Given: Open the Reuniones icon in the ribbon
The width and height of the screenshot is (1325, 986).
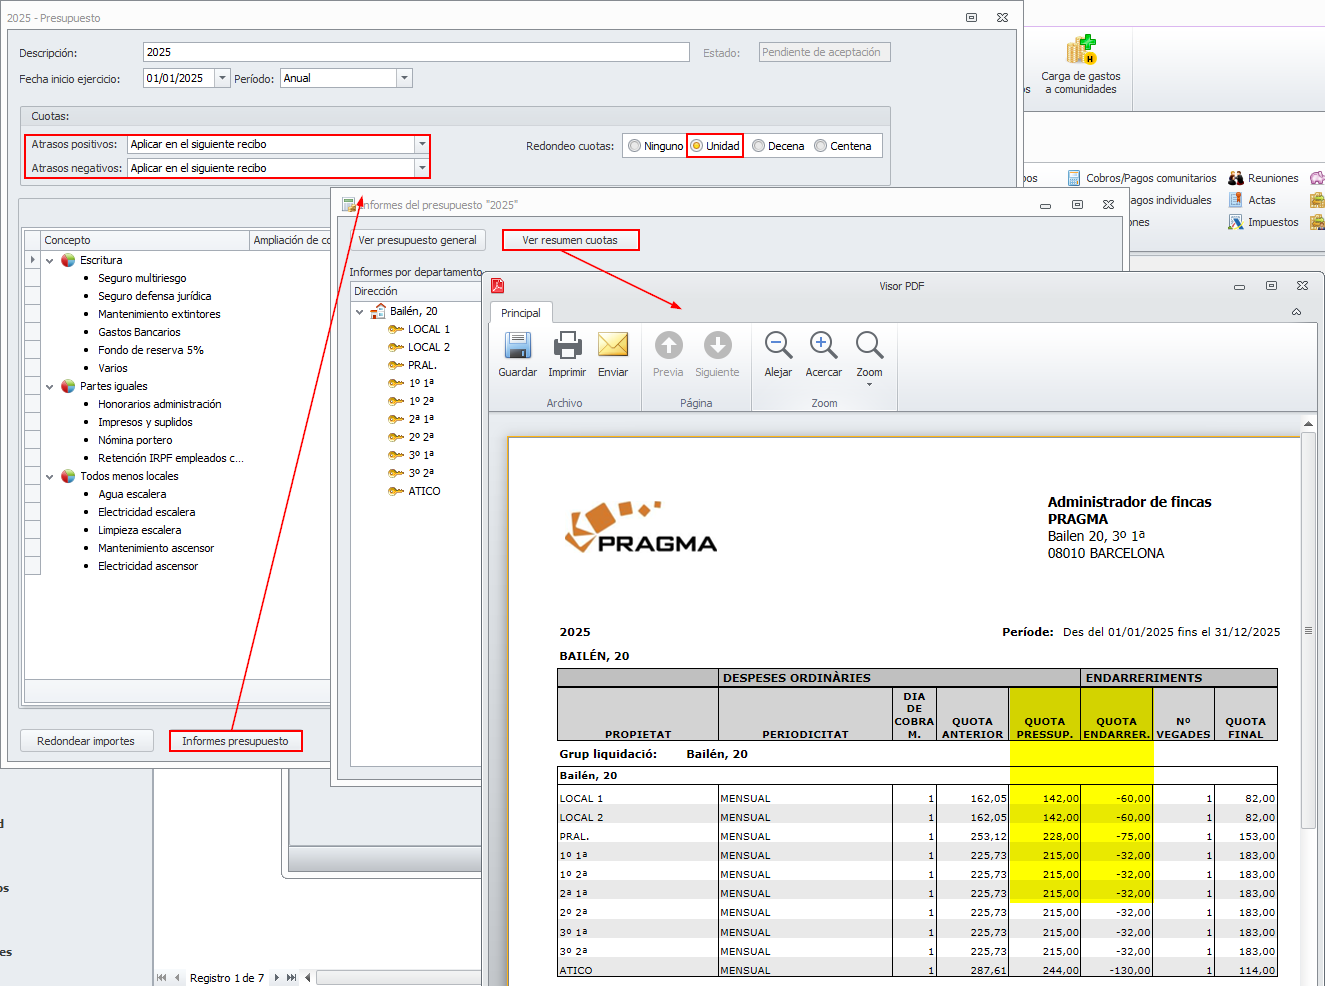Looking at the screenshot, I should (1236, 178).
